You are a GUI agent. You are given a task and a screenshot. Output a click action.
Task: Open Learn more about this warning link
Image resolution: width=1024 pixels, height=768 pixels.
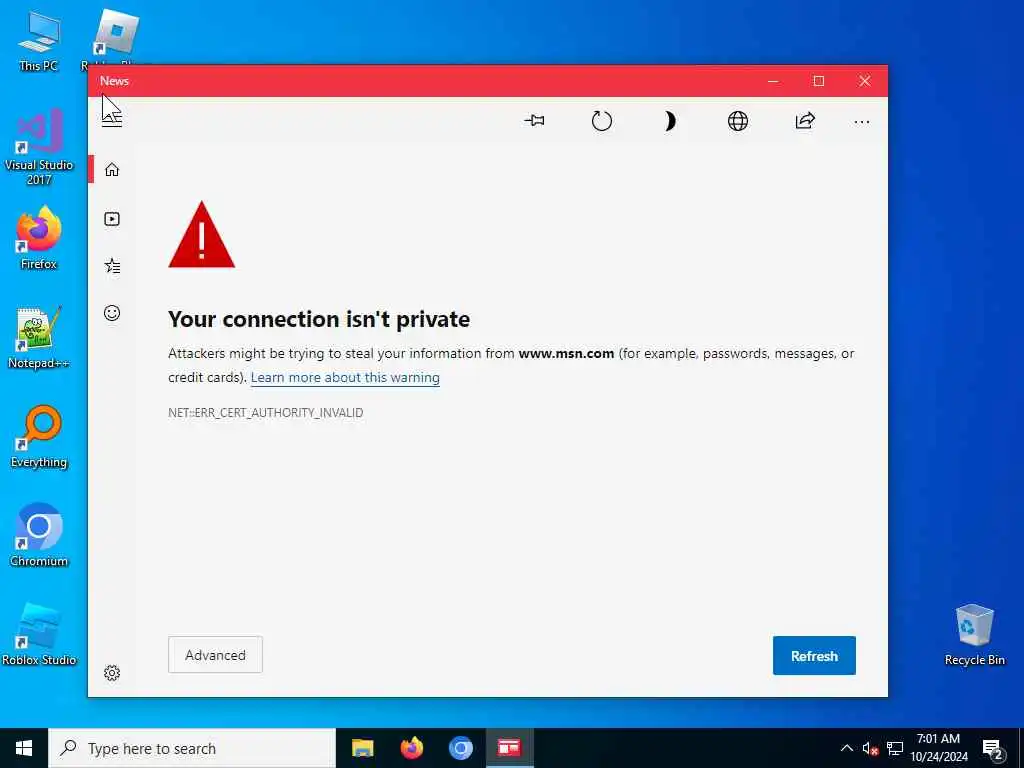click(345, 377)
